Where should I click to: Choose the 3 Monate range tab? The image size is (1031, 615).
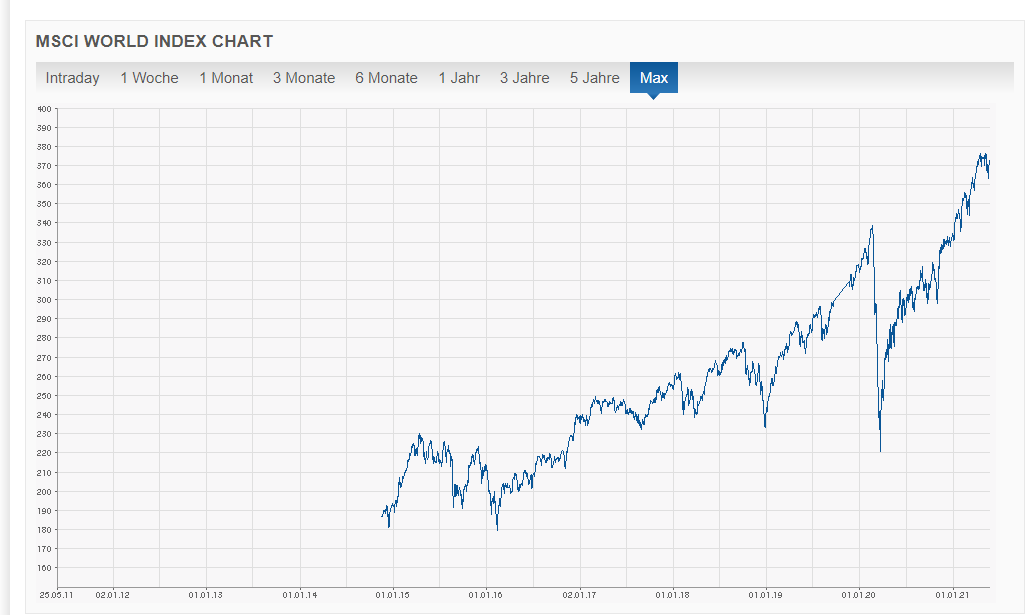pos(304,78)
